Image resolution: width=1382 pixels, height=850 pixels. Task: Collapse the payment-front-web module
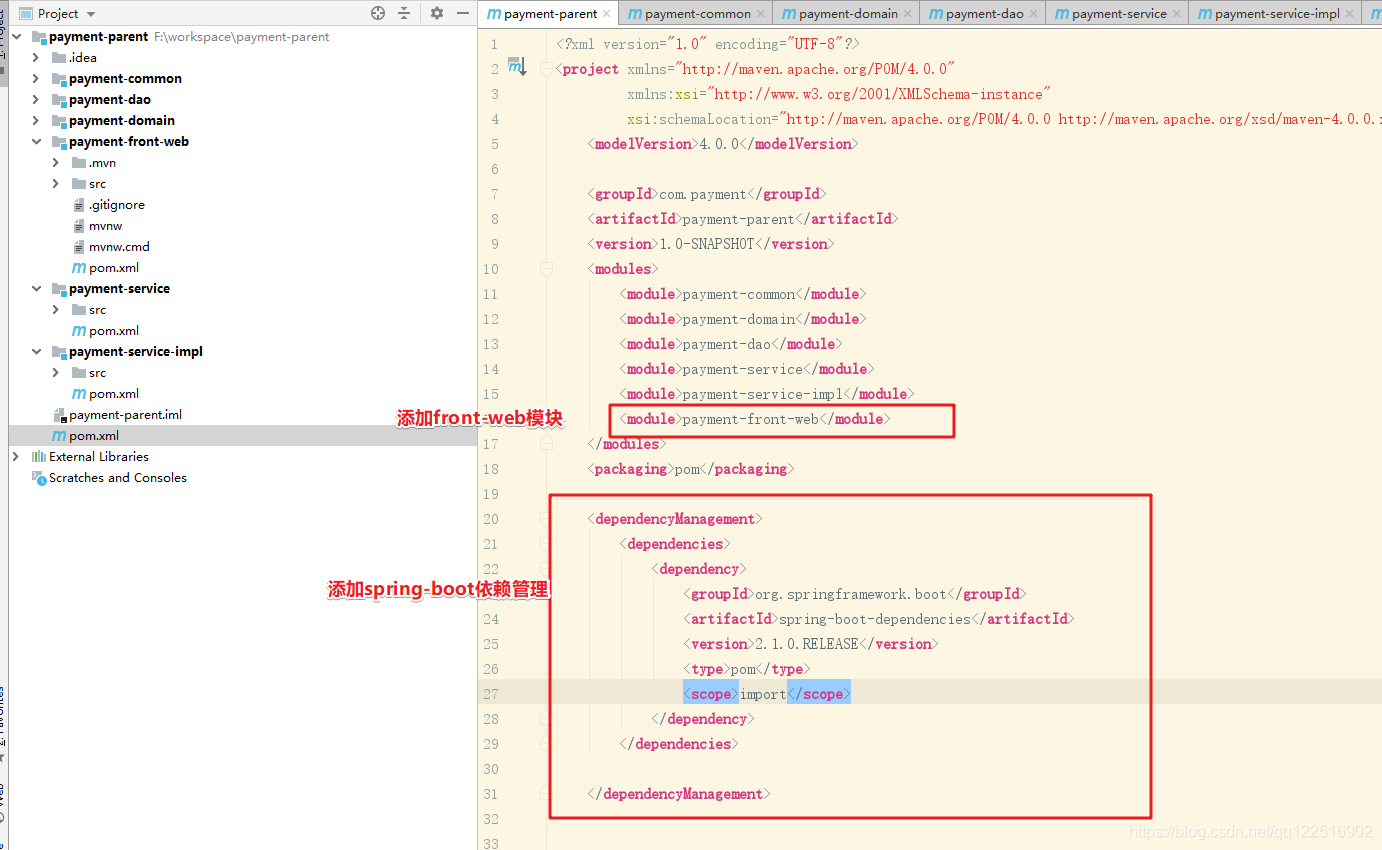point(36,142)
